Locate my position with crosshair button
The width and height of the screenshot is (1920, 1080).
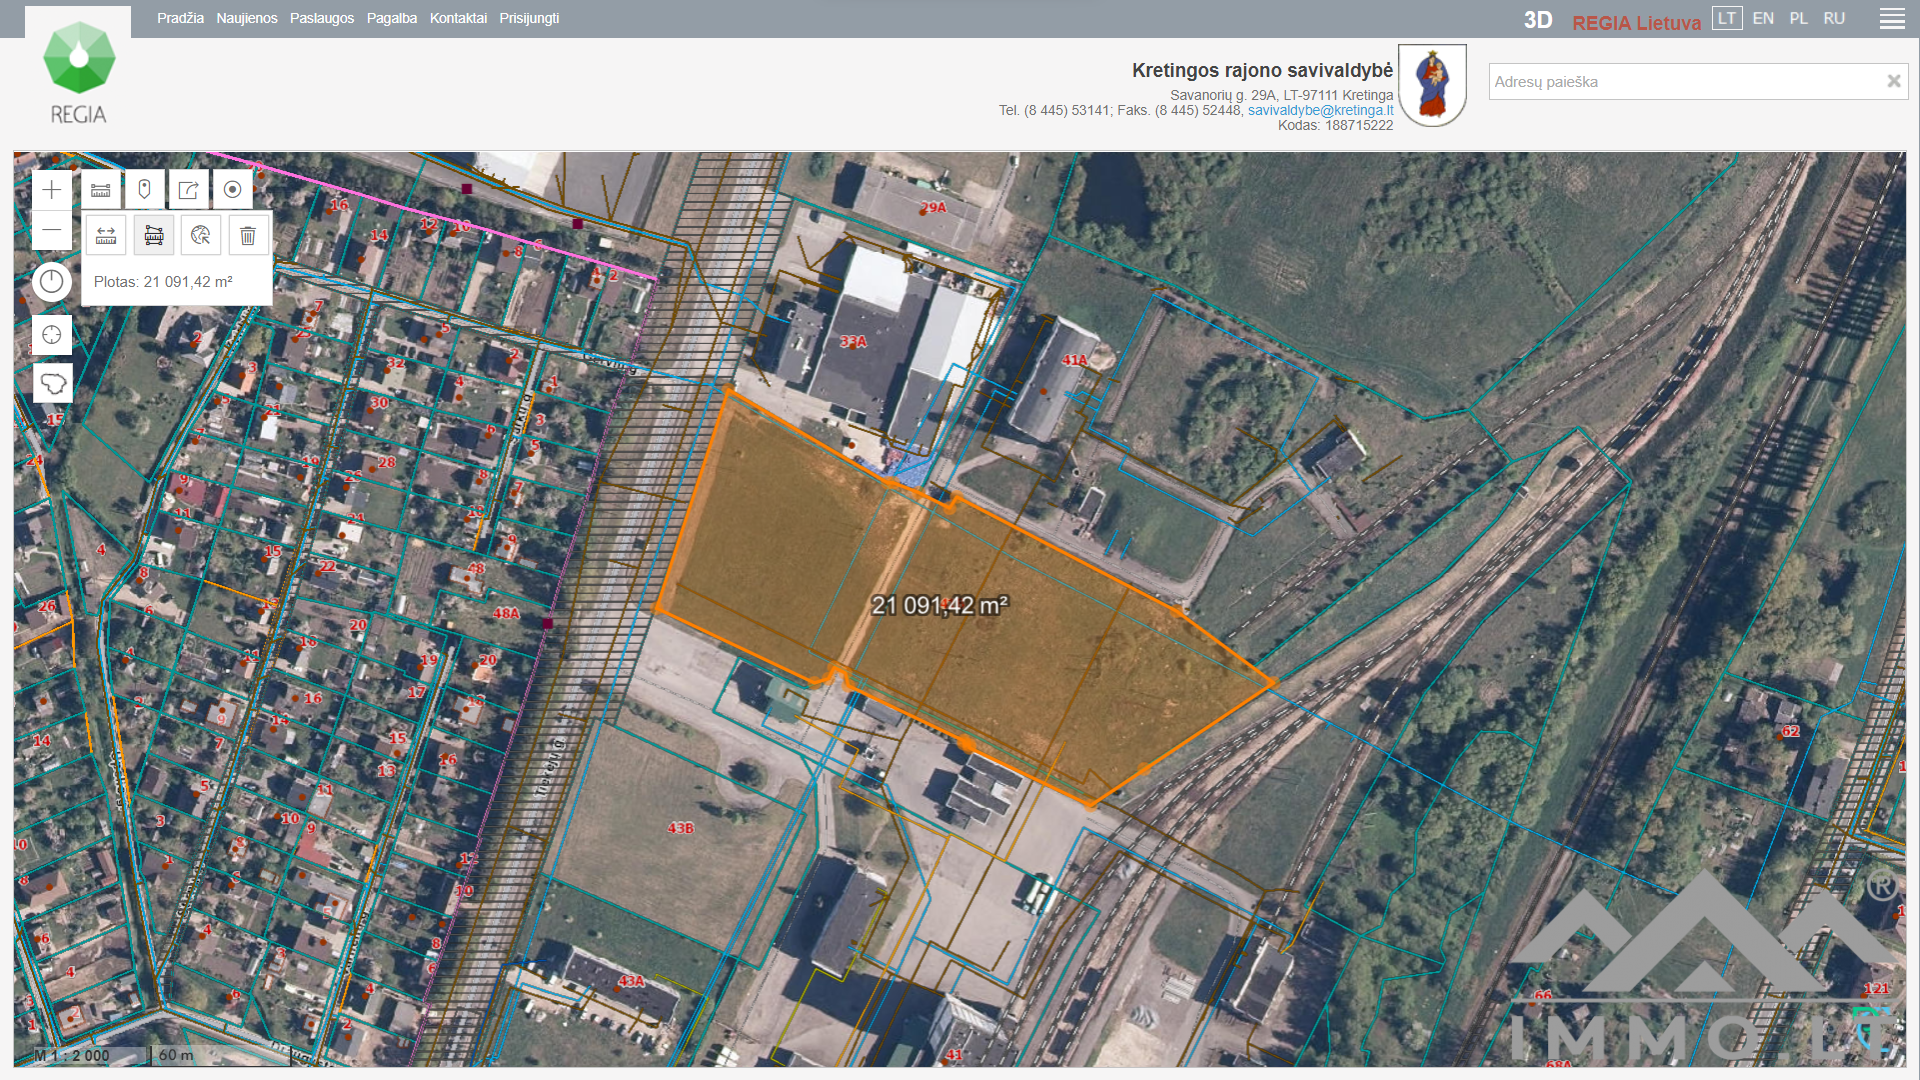52,335
